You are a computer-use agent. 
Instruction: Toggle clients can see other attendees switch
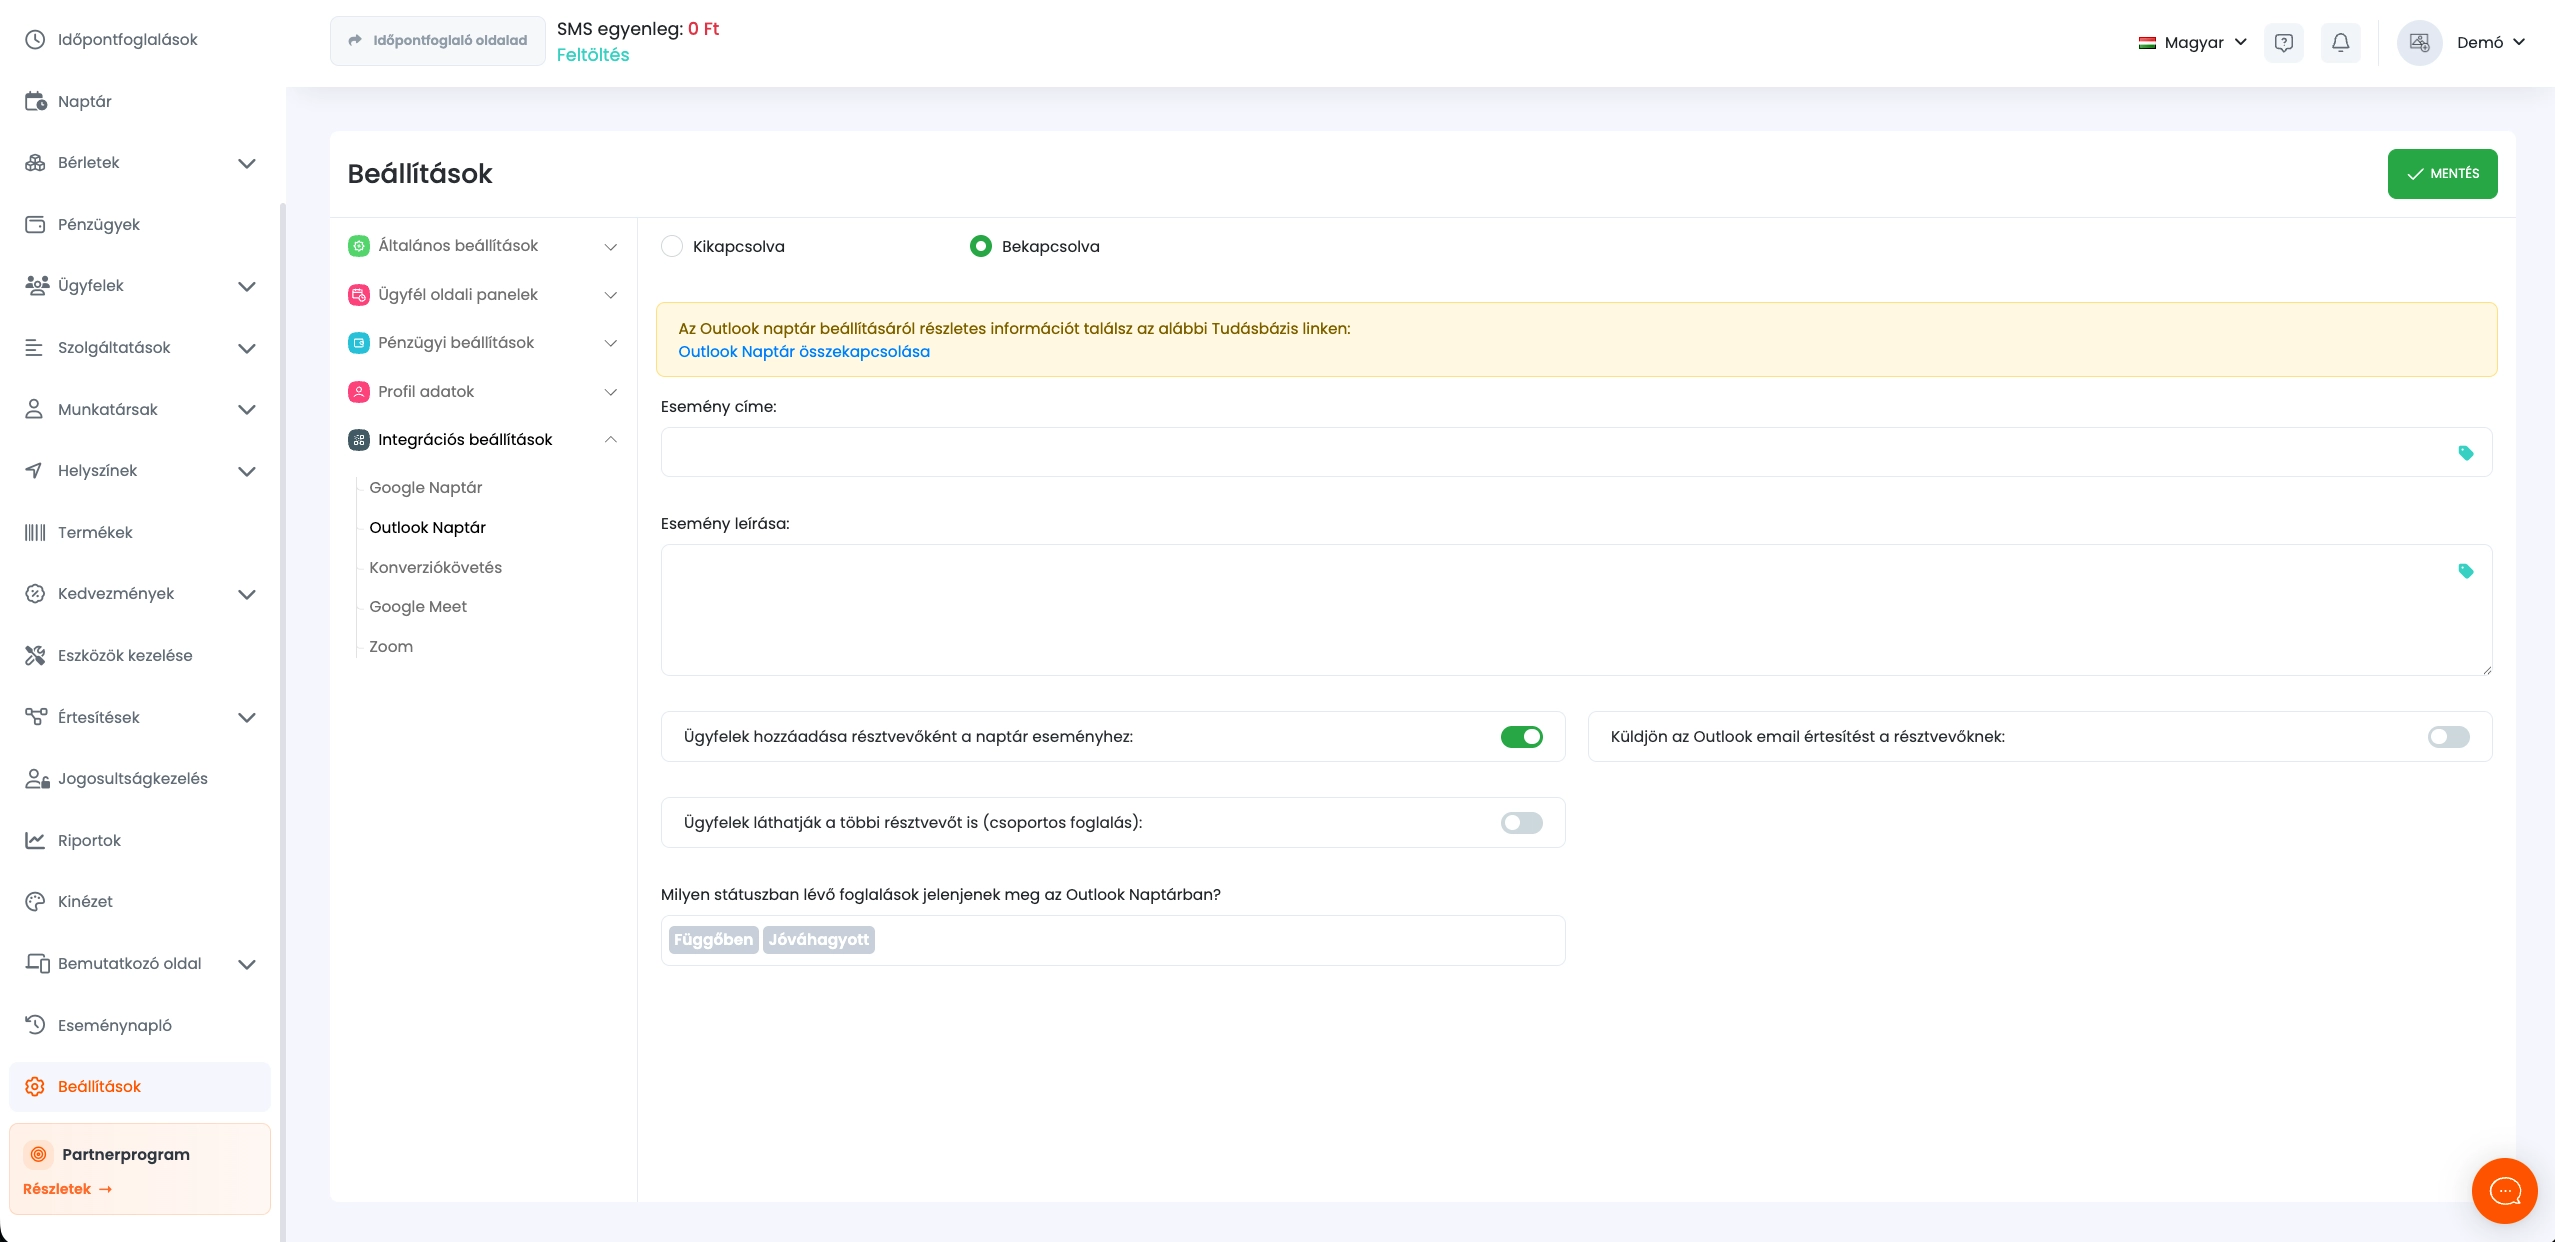coord(1521,823)
